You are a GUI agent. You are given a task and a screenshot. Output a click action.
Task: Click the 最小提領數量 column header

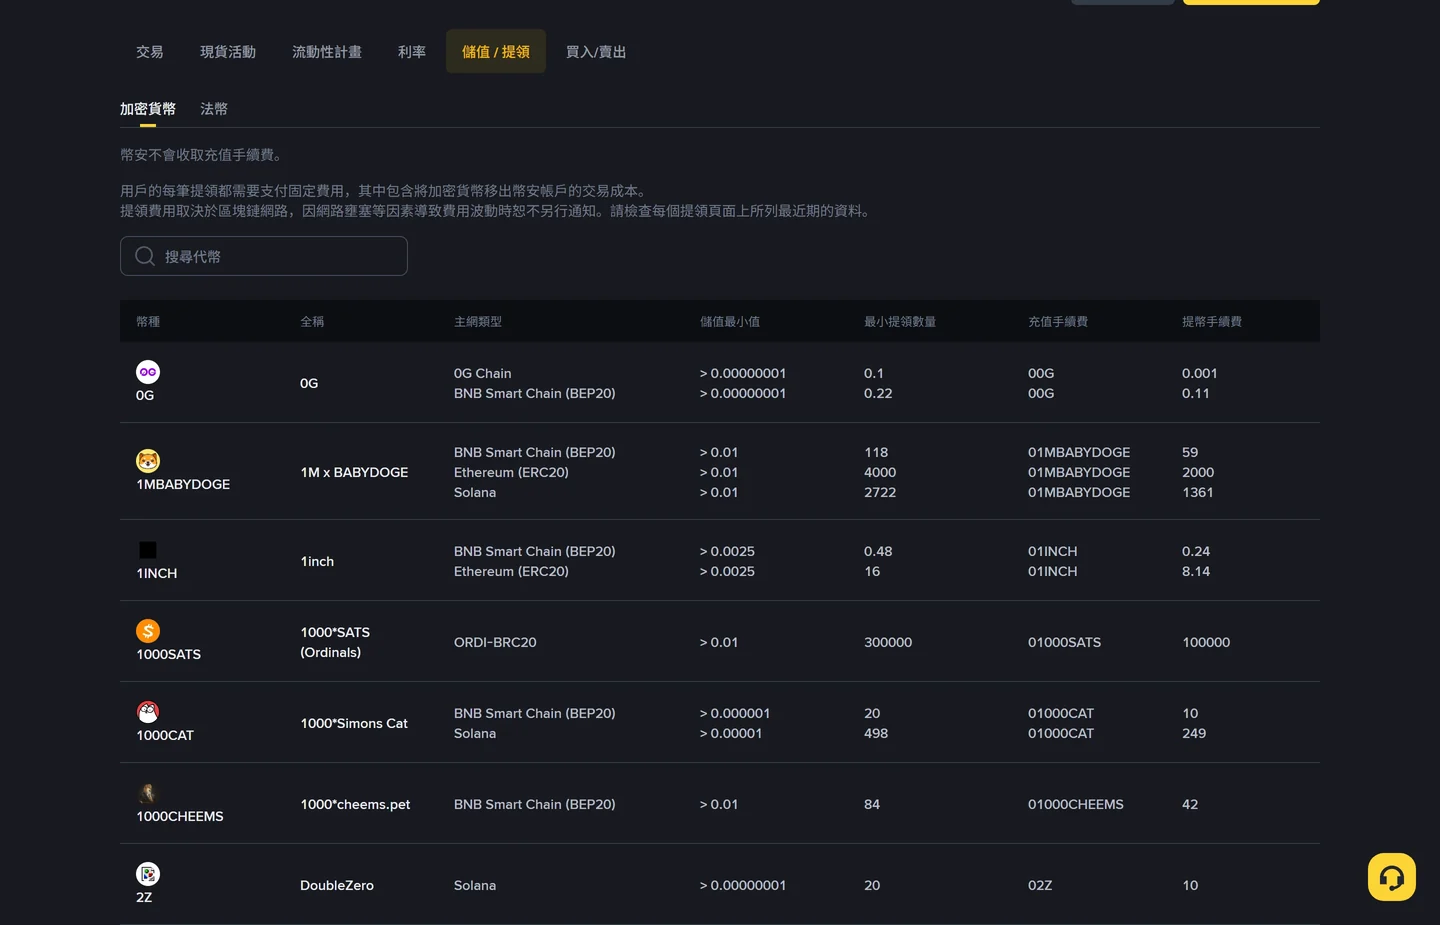pos(900,322)
